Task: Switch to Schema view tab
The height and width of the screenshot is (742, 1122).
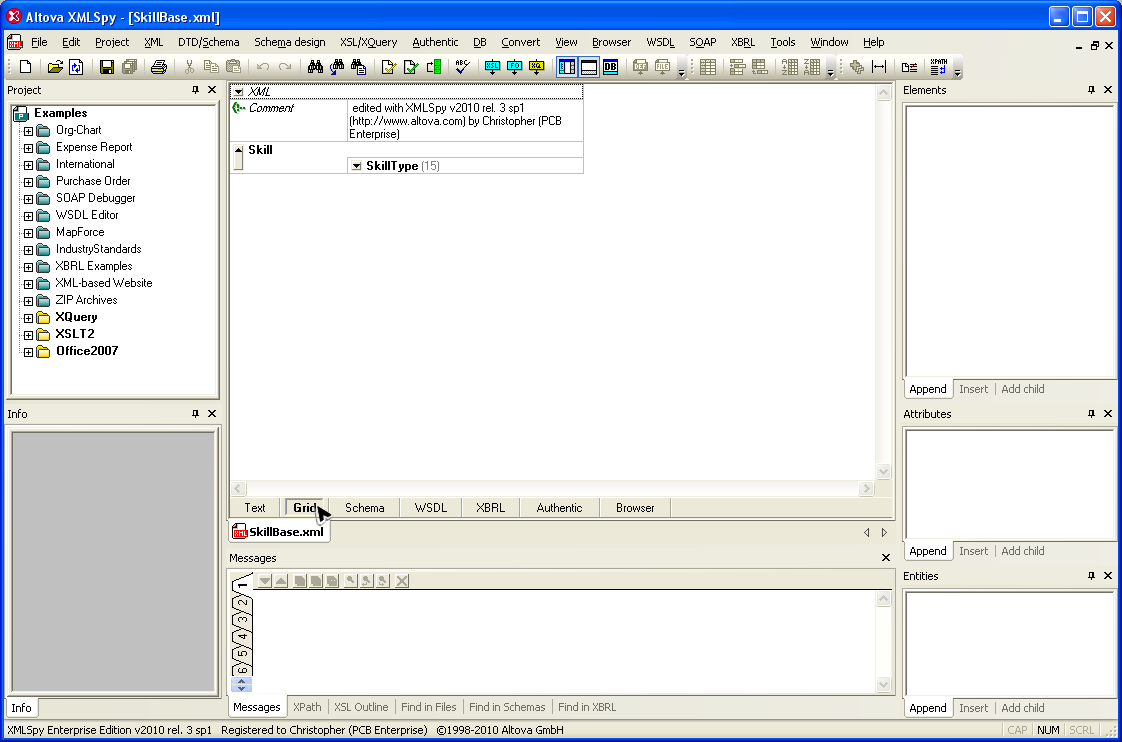Action: click(364, 507)
